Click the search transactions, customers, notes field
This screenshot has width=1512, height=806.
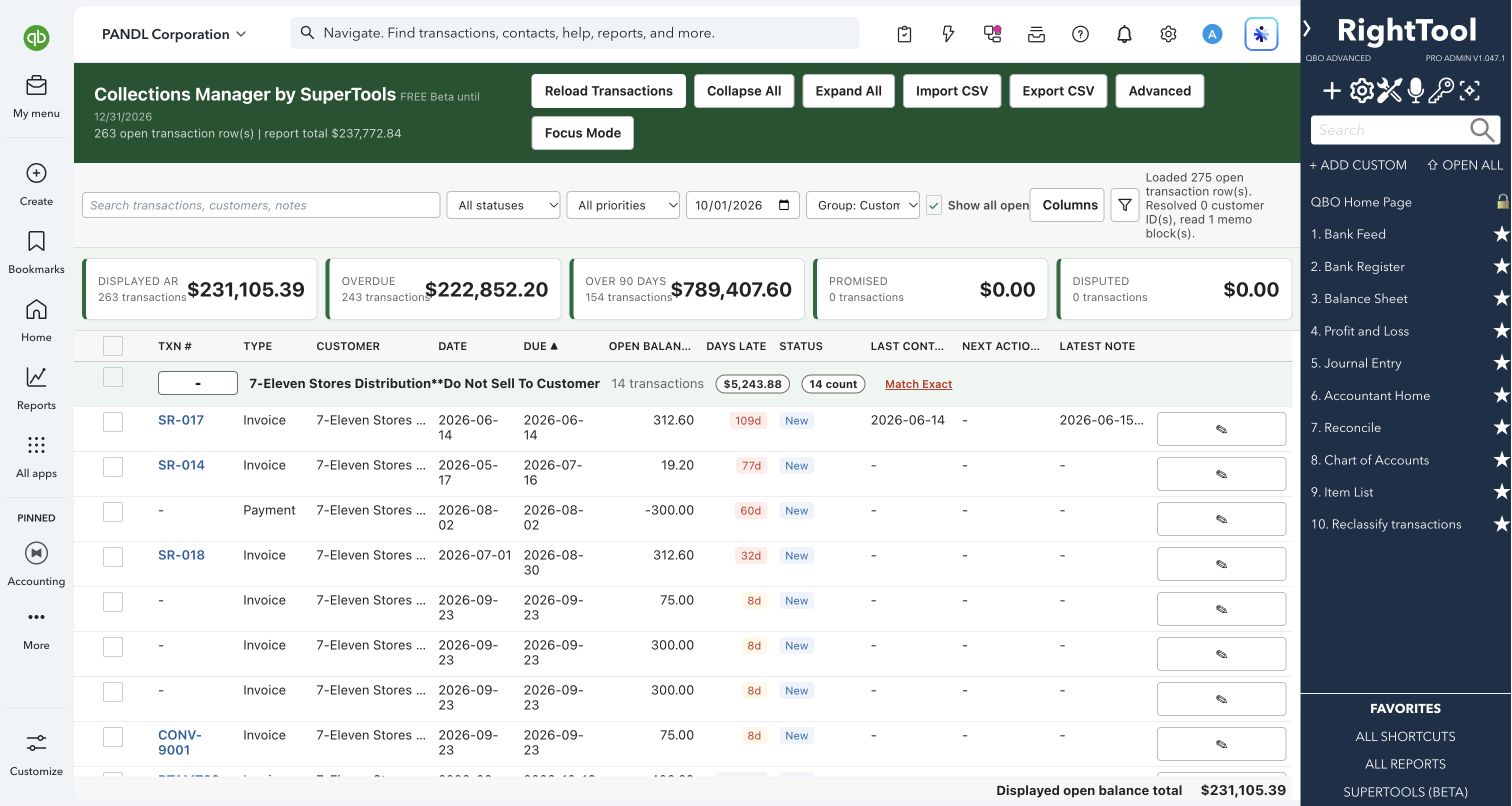(261, 205)
